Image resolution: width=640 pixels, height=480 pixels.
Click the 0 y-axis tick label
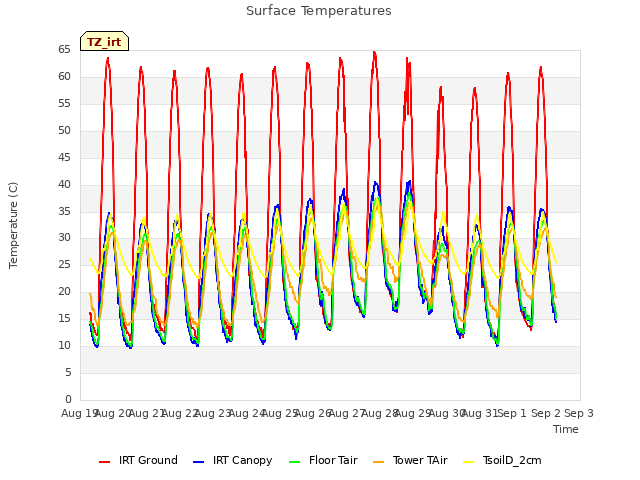68,399
